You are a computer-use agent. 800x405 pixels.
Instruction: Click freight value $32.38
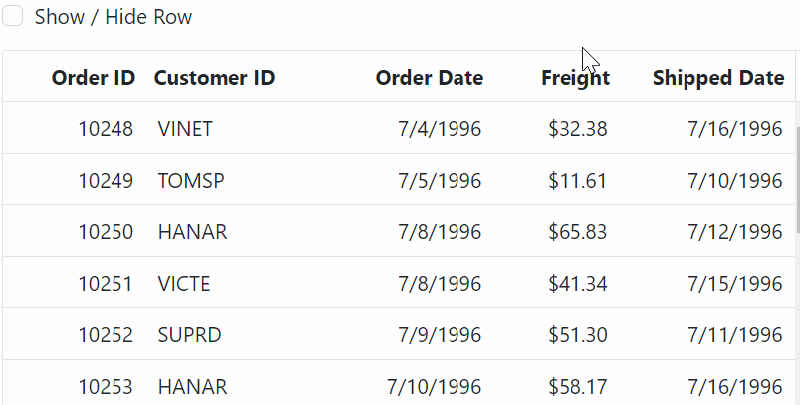(x=578, y=129)
